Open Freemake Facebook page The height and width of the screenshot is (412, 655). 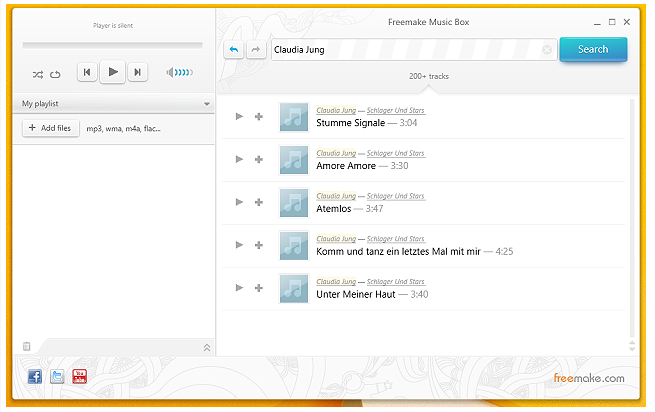[x=35, y=376]
